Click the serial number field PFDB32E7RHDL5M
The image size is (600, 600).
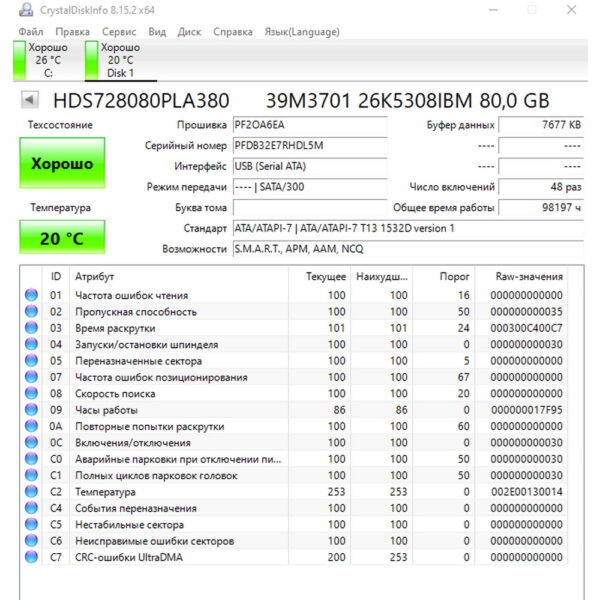310,145
